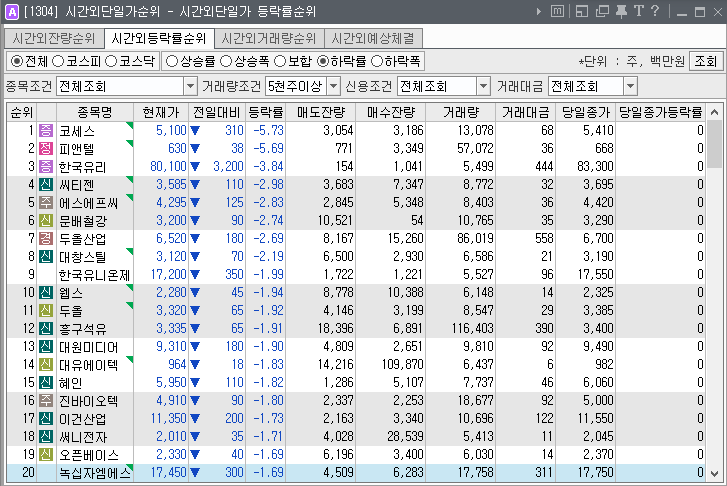Click the 주 badge next to 진바이오텍

45,401
